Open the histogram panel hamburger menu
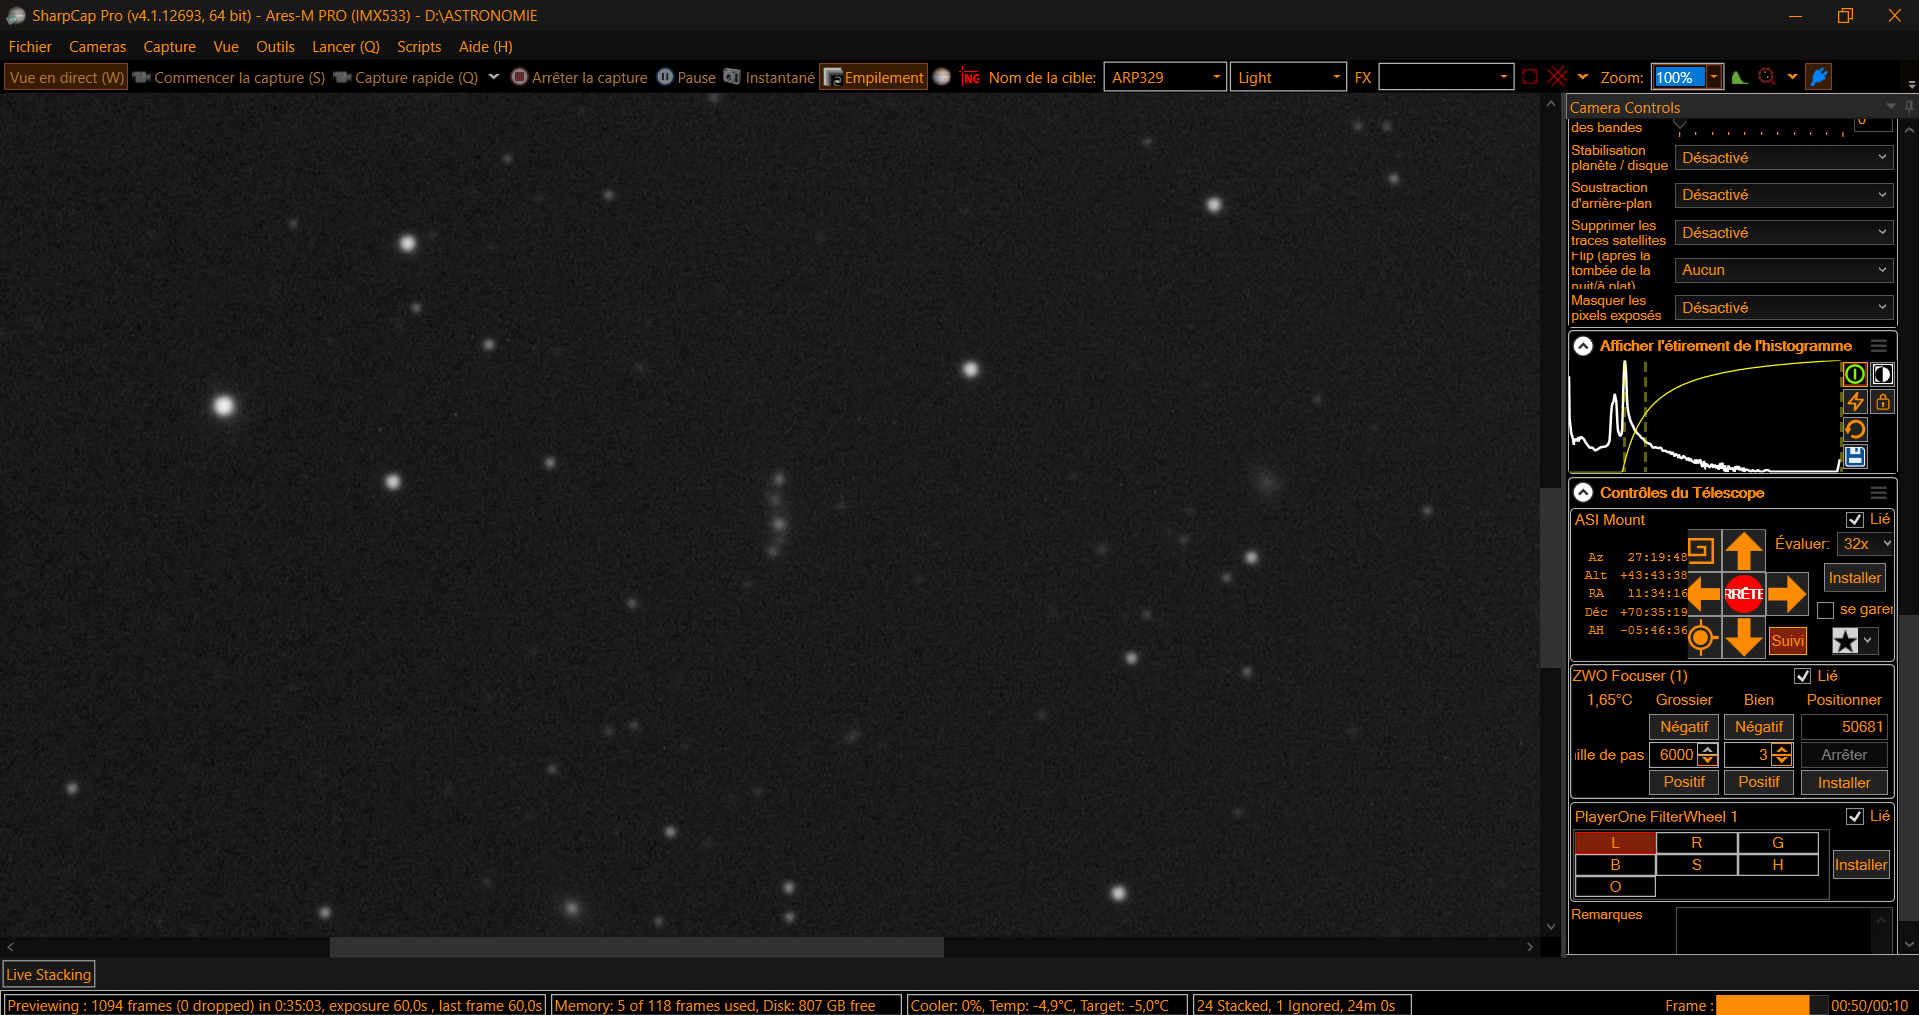This screenshot has height=1015, width=1919. pos(1879,346)
